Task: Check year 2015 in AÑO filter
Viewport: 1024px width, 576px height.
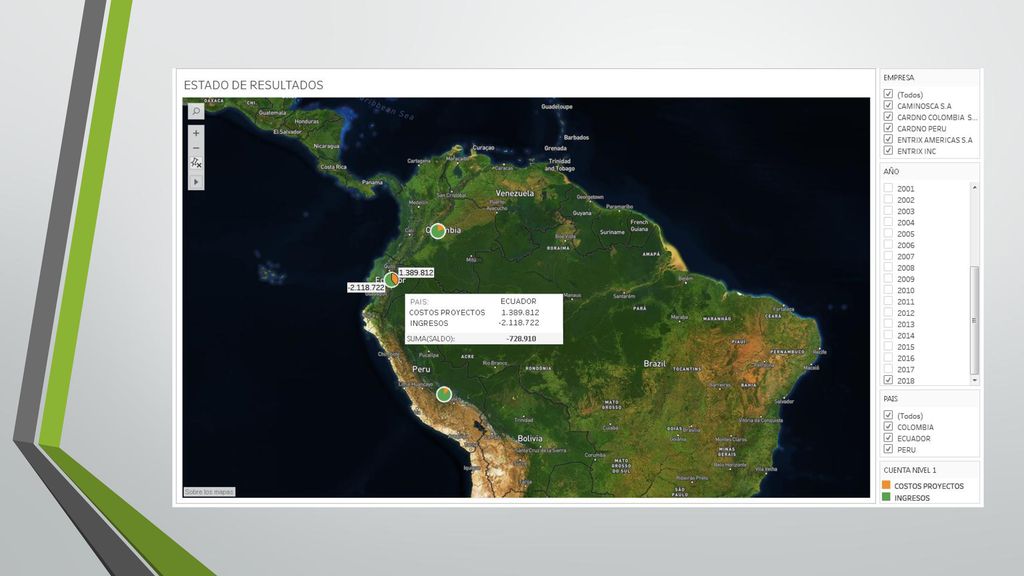Action: (x=888, y=347)
